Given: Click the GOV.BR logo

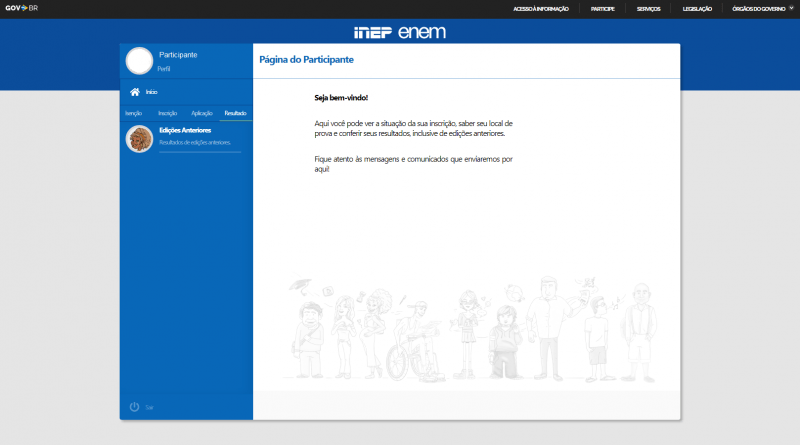Looking at the screenshot, I should pyautogui.click(x=21, y=8).
